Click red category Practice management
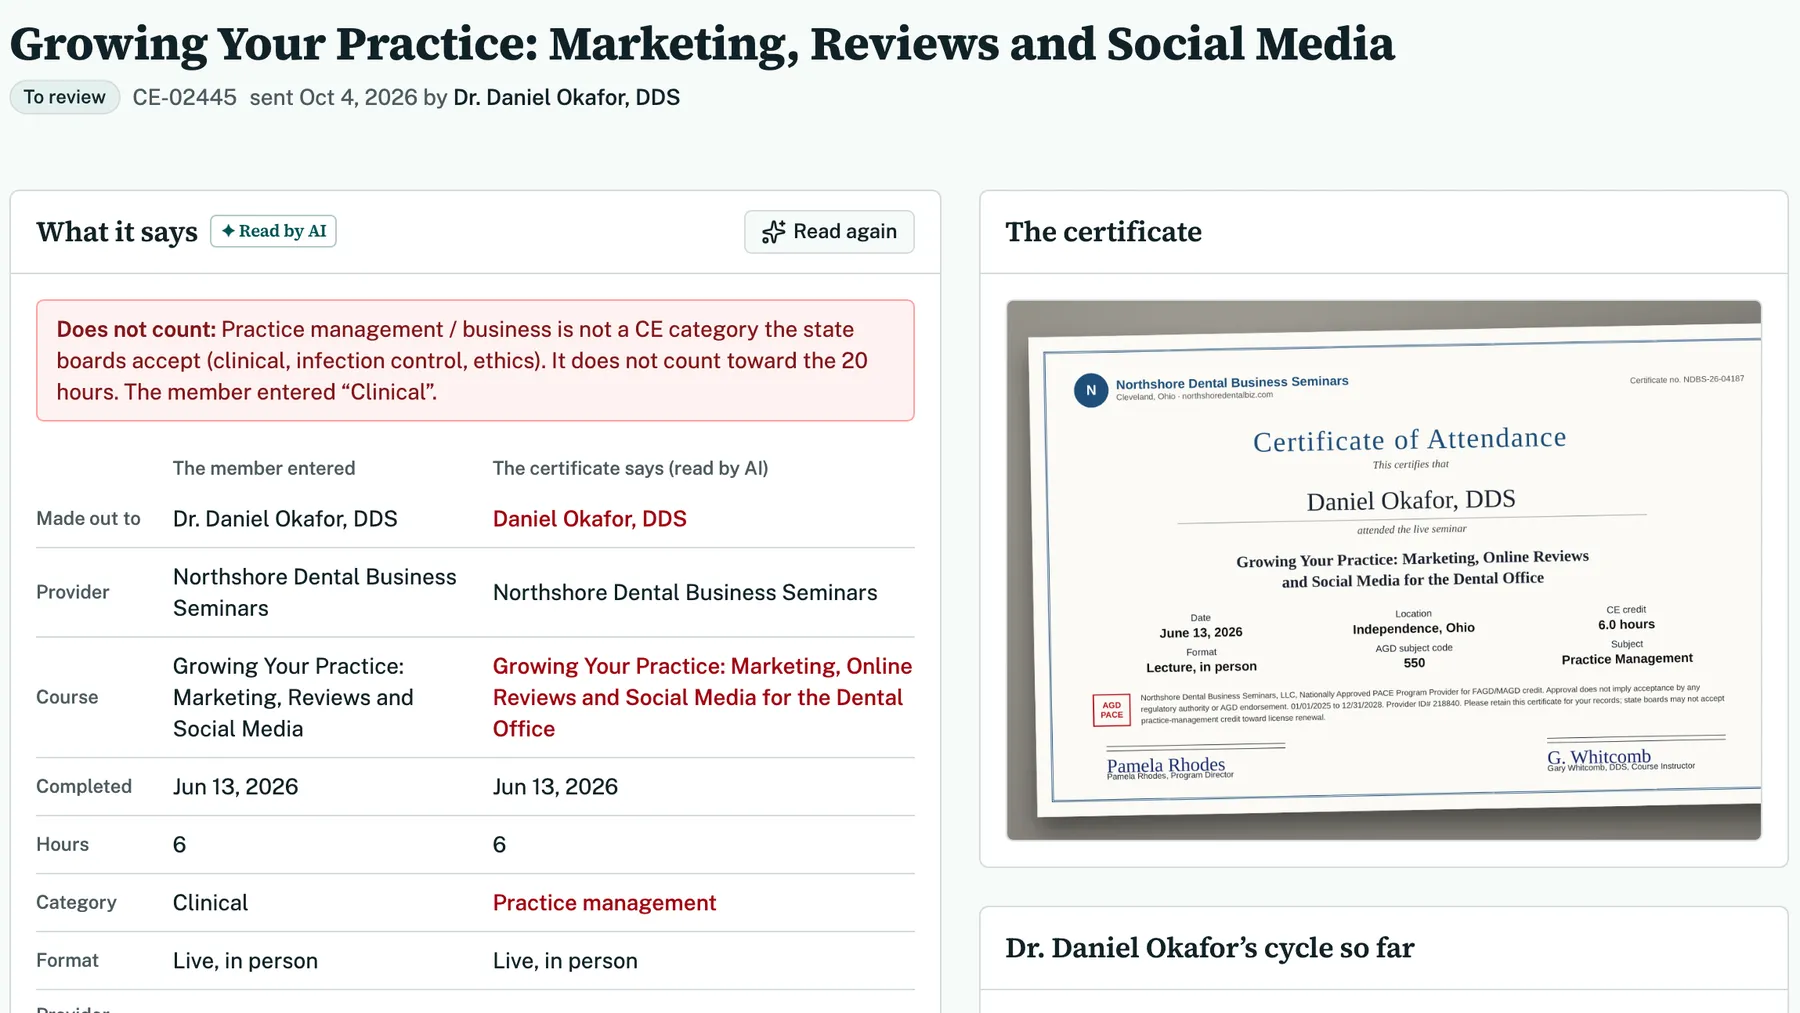Viewport: 1800px width, 1013px height. click(605, 903)
